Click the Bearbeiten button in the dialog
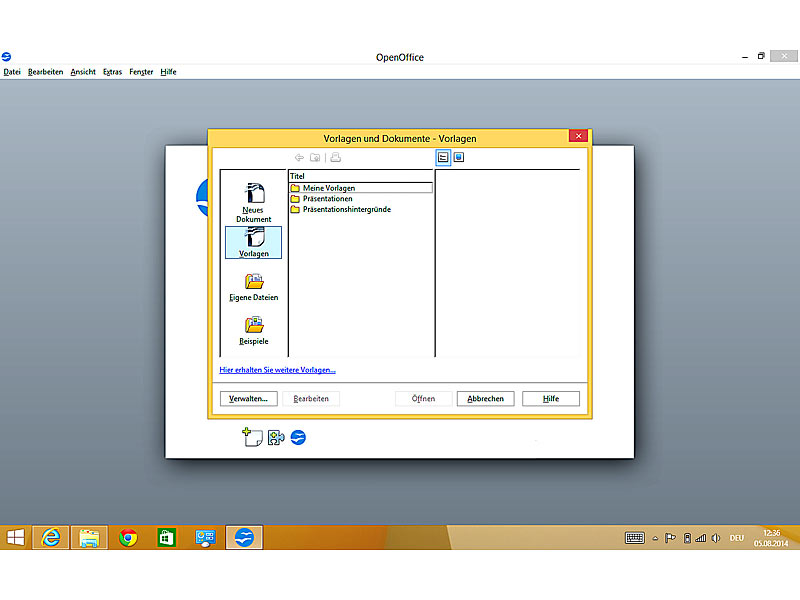 tap(311, 398)
